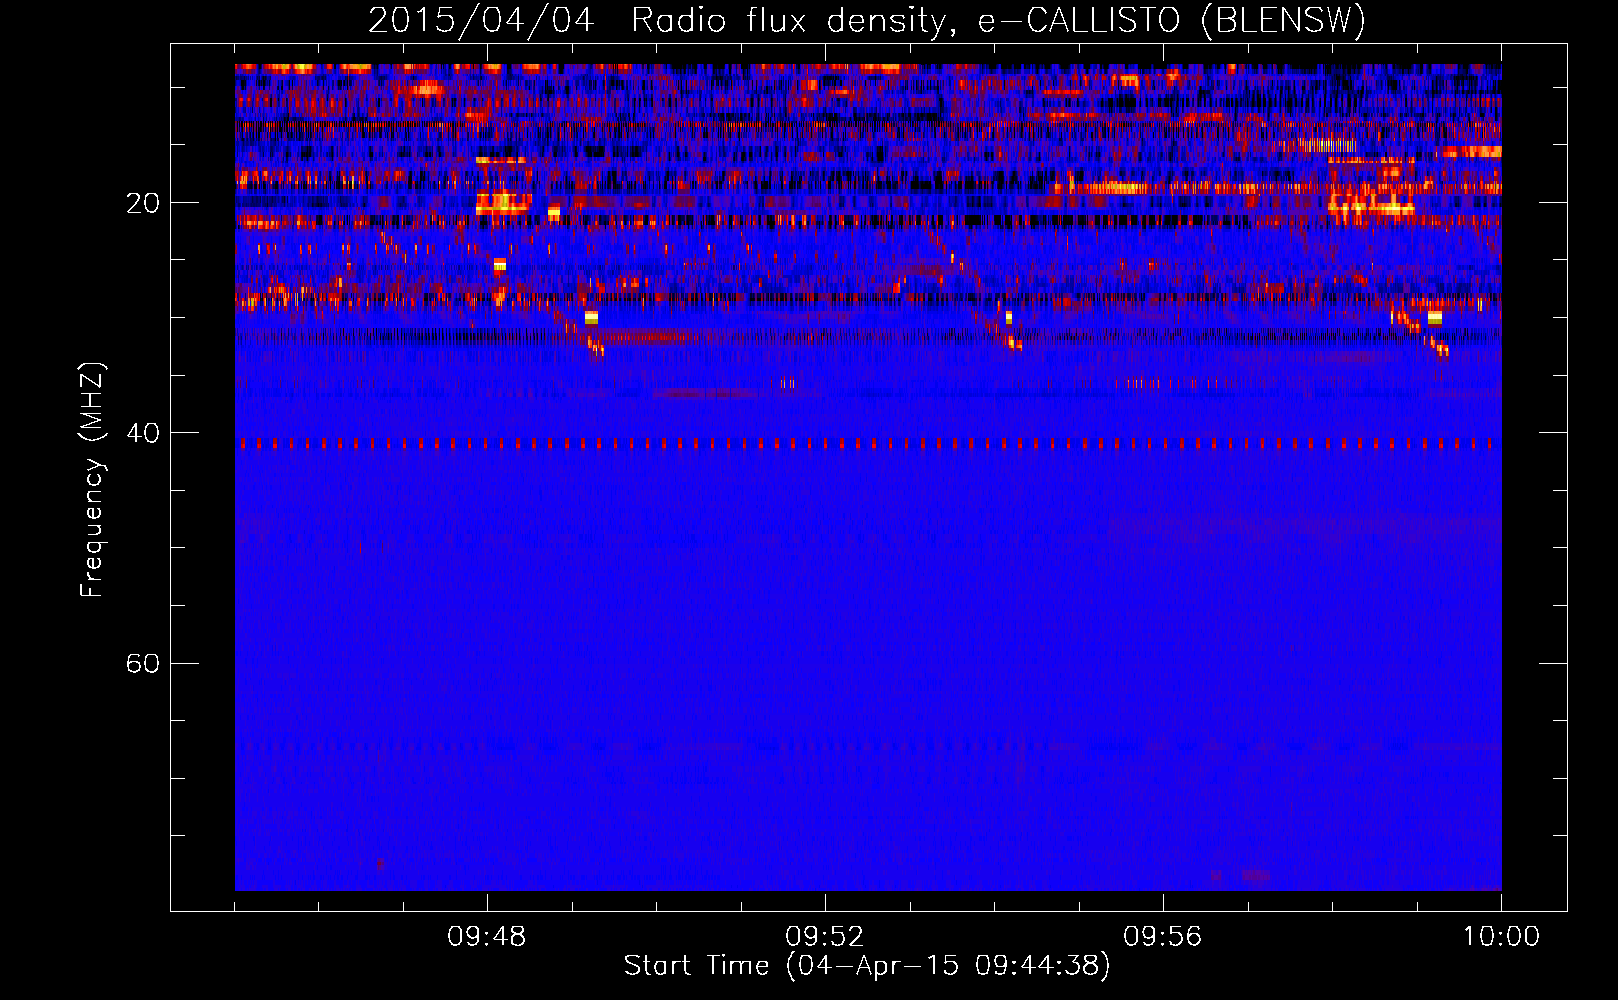Click the bright yellow emission cluster near 09:58 at 20 MHz
Screen dimensions: 1618x1000
point(1370,207)
